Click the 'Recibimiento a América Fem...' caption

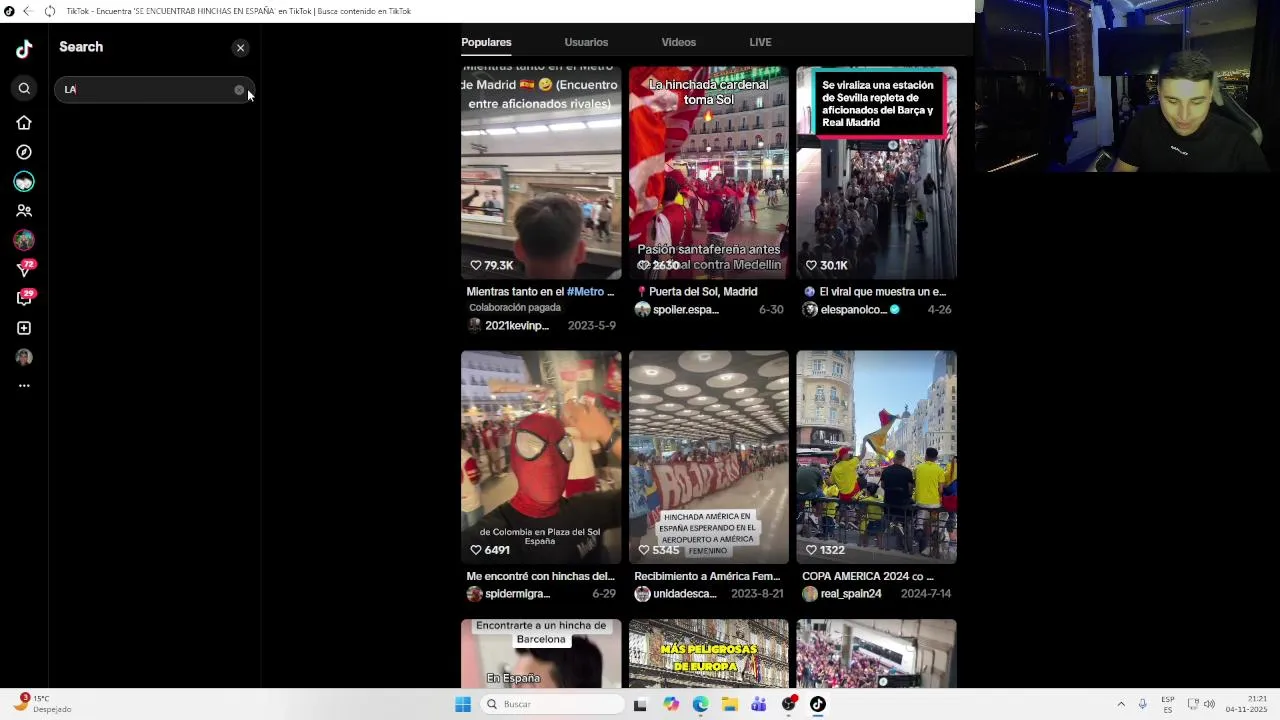coord(707,577)
